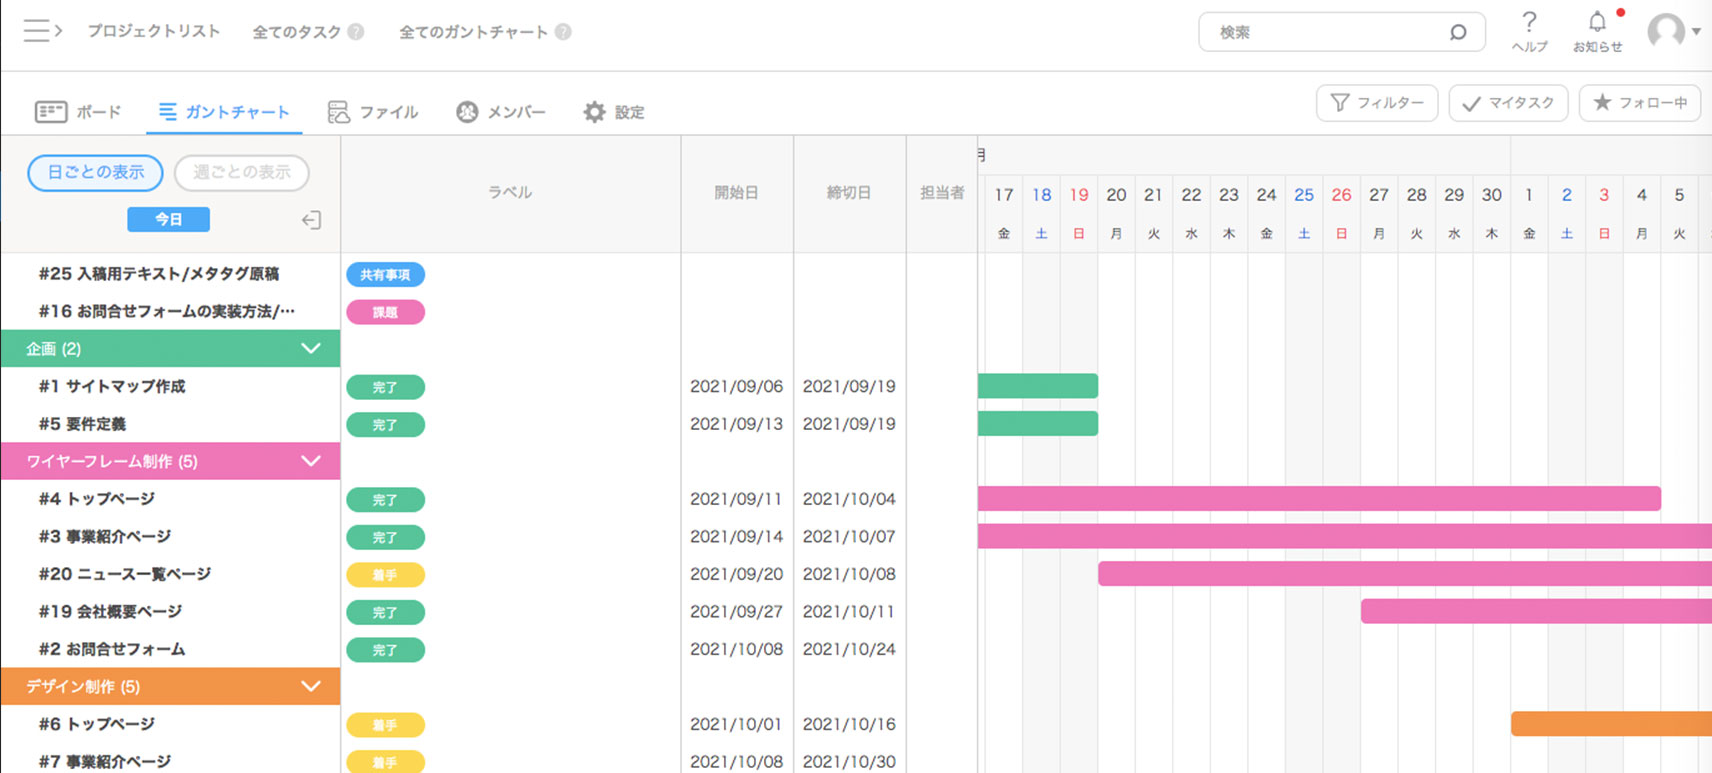Open the フィルター button
The image size is (1712, 773).
point(1377,103)
